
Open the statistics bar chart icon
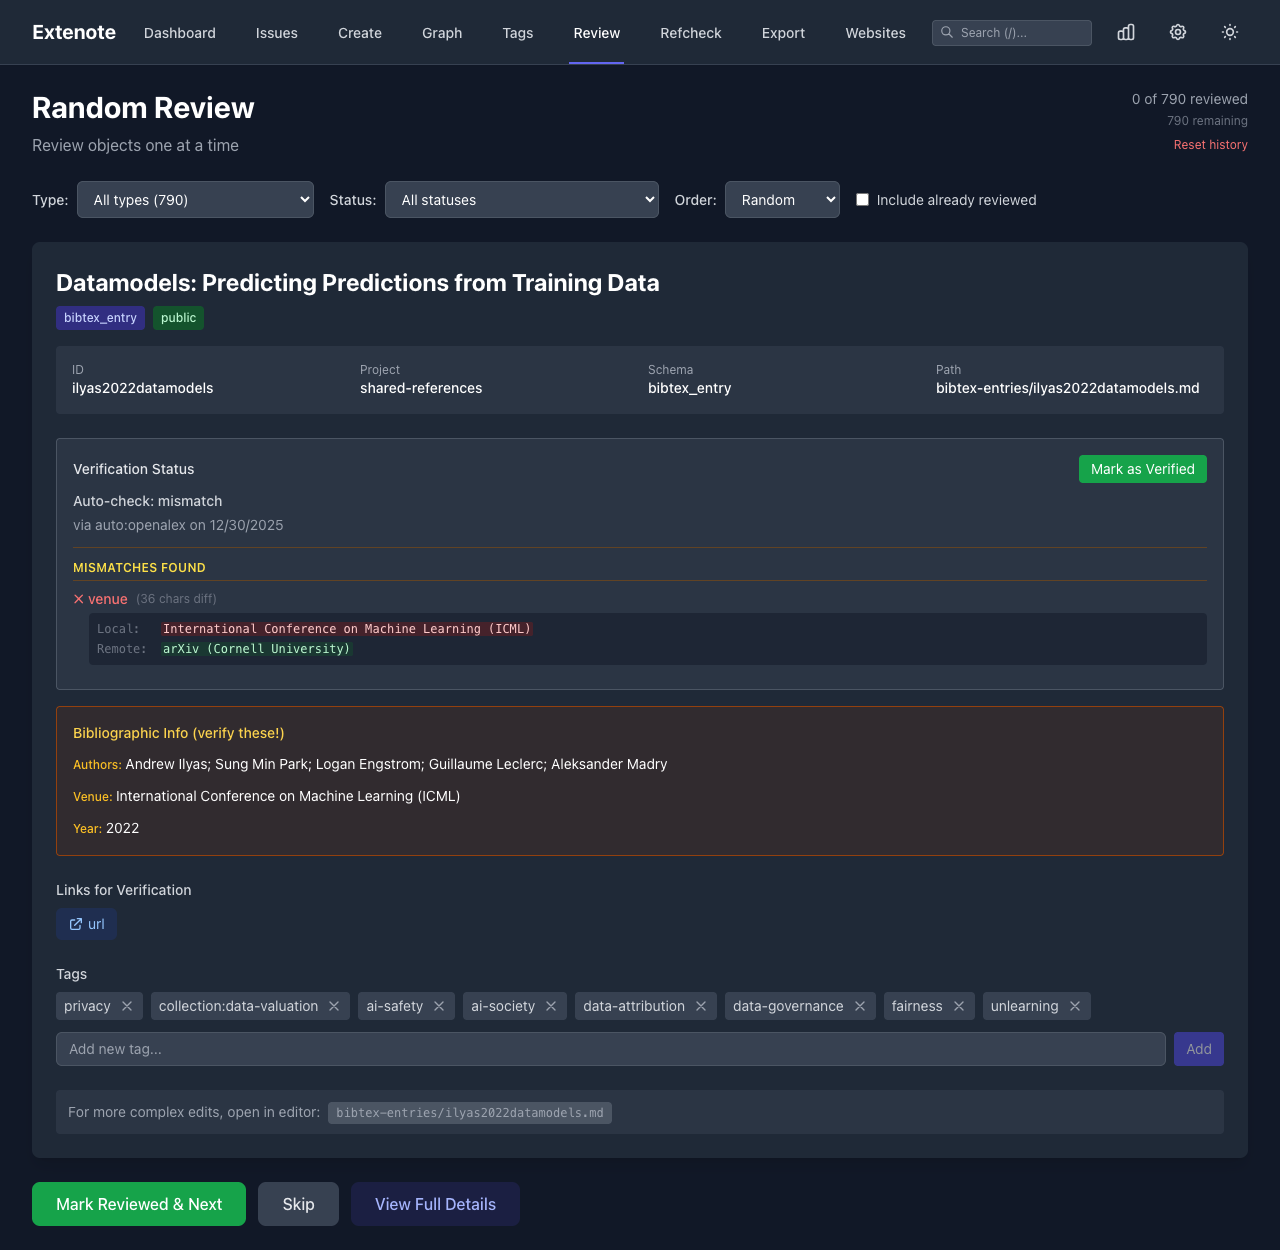pyautogui.click(x=1126, y=32)
